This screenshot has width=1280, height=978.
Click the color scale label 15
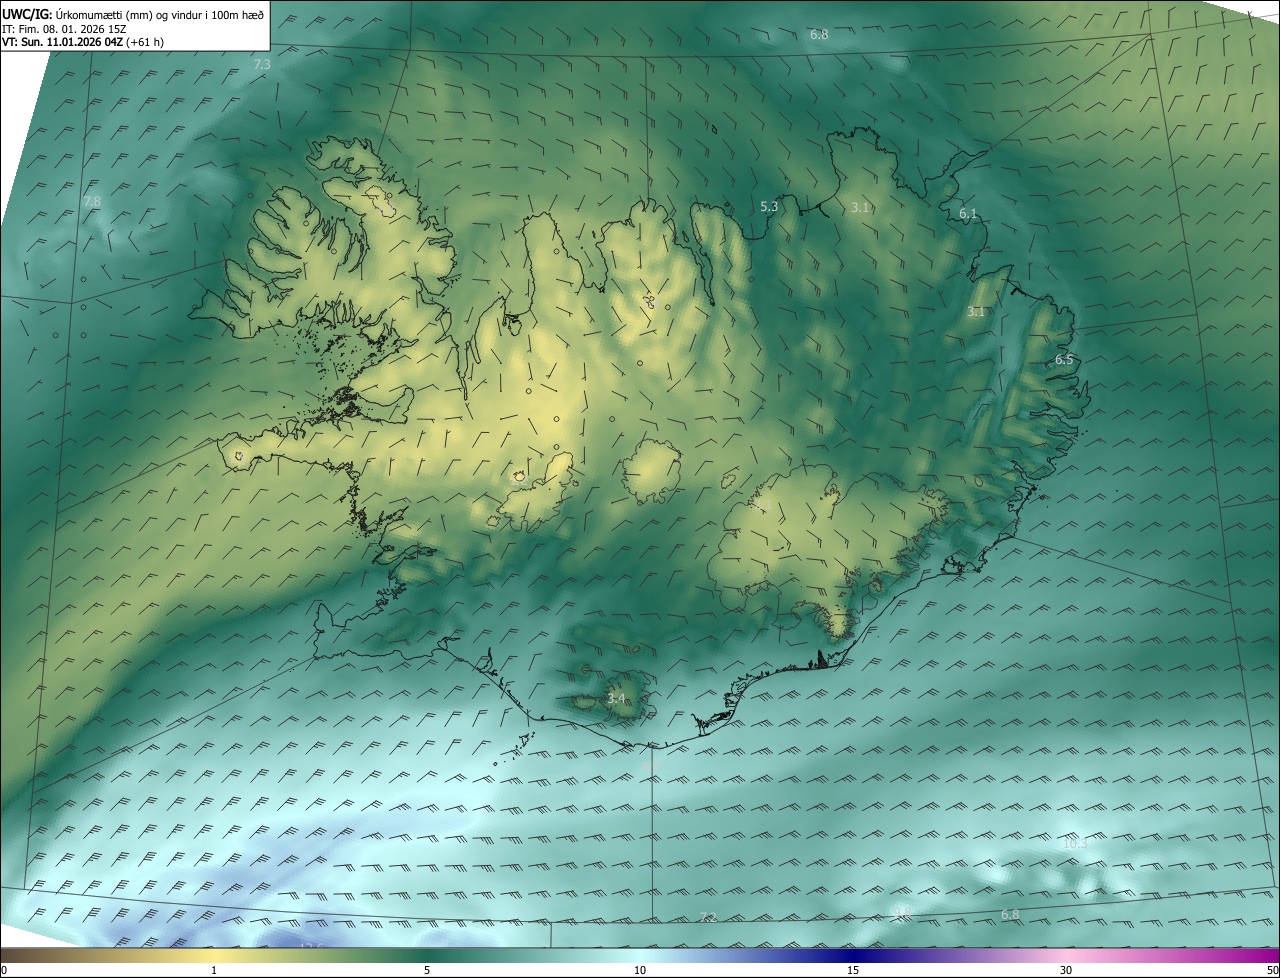click(x=853, y=970)
